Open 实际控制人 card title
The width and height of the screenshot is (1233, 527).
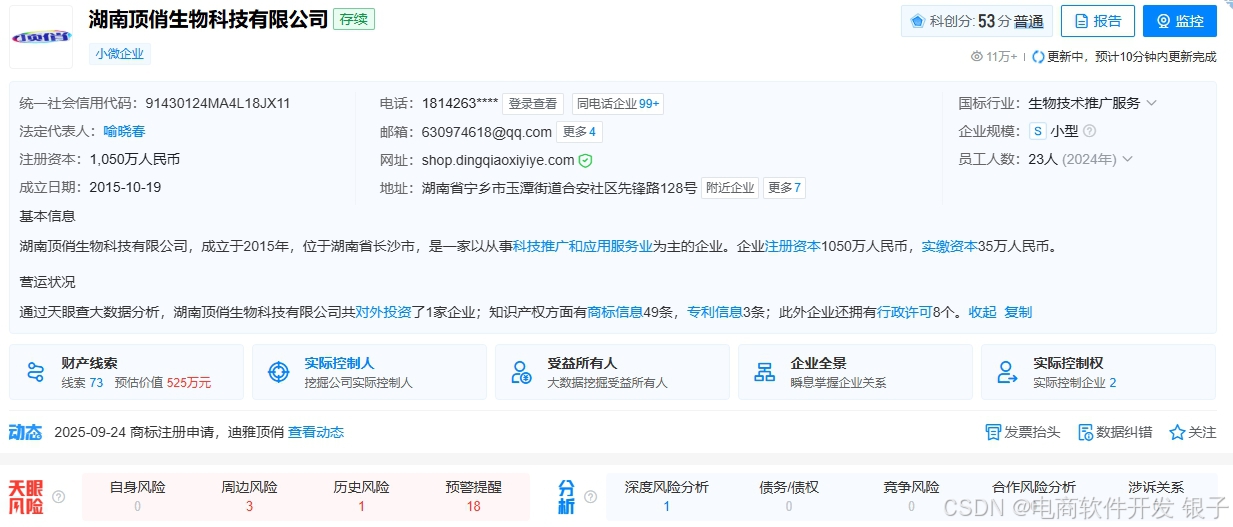pyautogui.click(x=339, y=363)
